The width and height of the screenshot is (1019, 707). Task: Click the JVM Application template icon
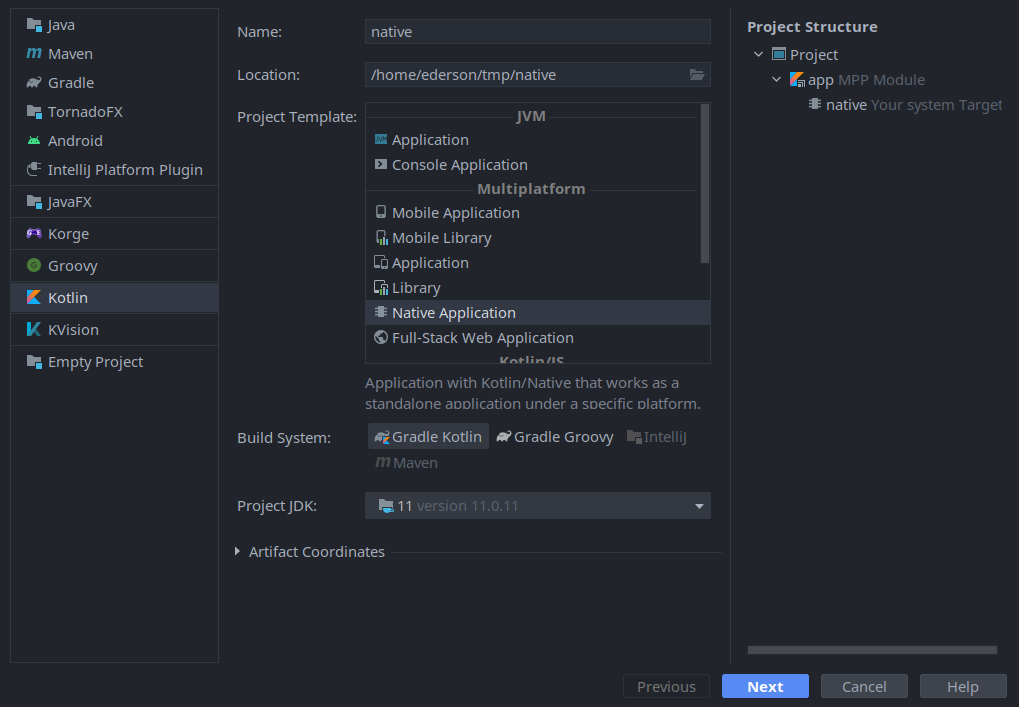pos(381,139)
